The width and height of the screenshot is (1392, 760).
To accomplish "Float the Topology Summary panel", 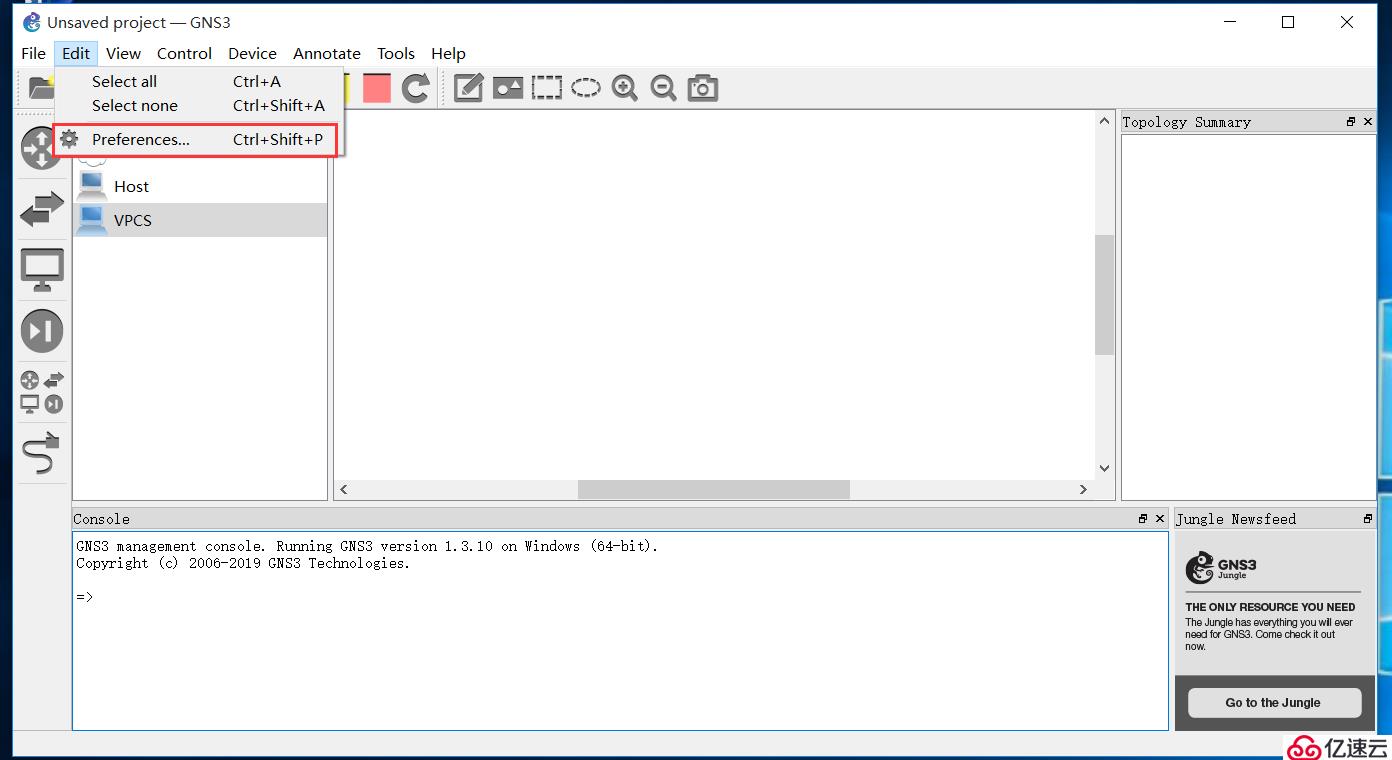I will 1351,122.
